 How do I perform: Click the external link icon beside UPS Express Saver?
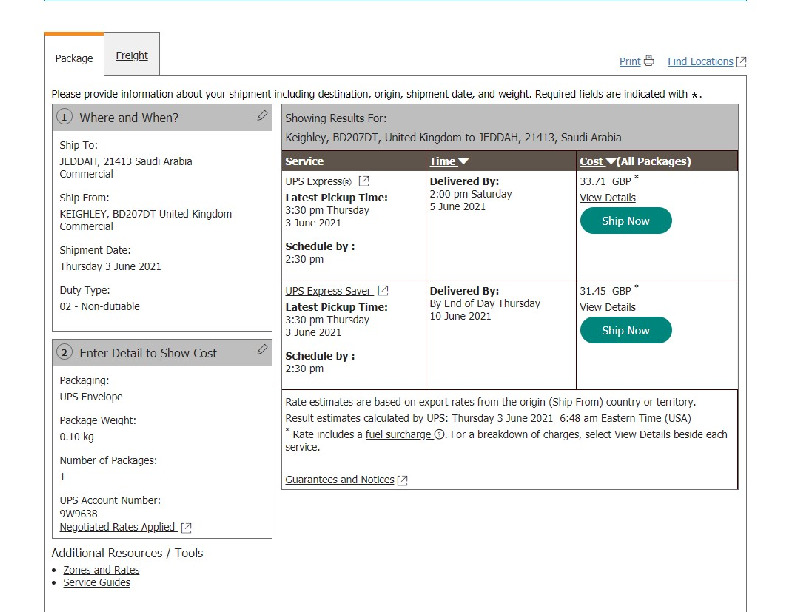click(x=383, y=291)
